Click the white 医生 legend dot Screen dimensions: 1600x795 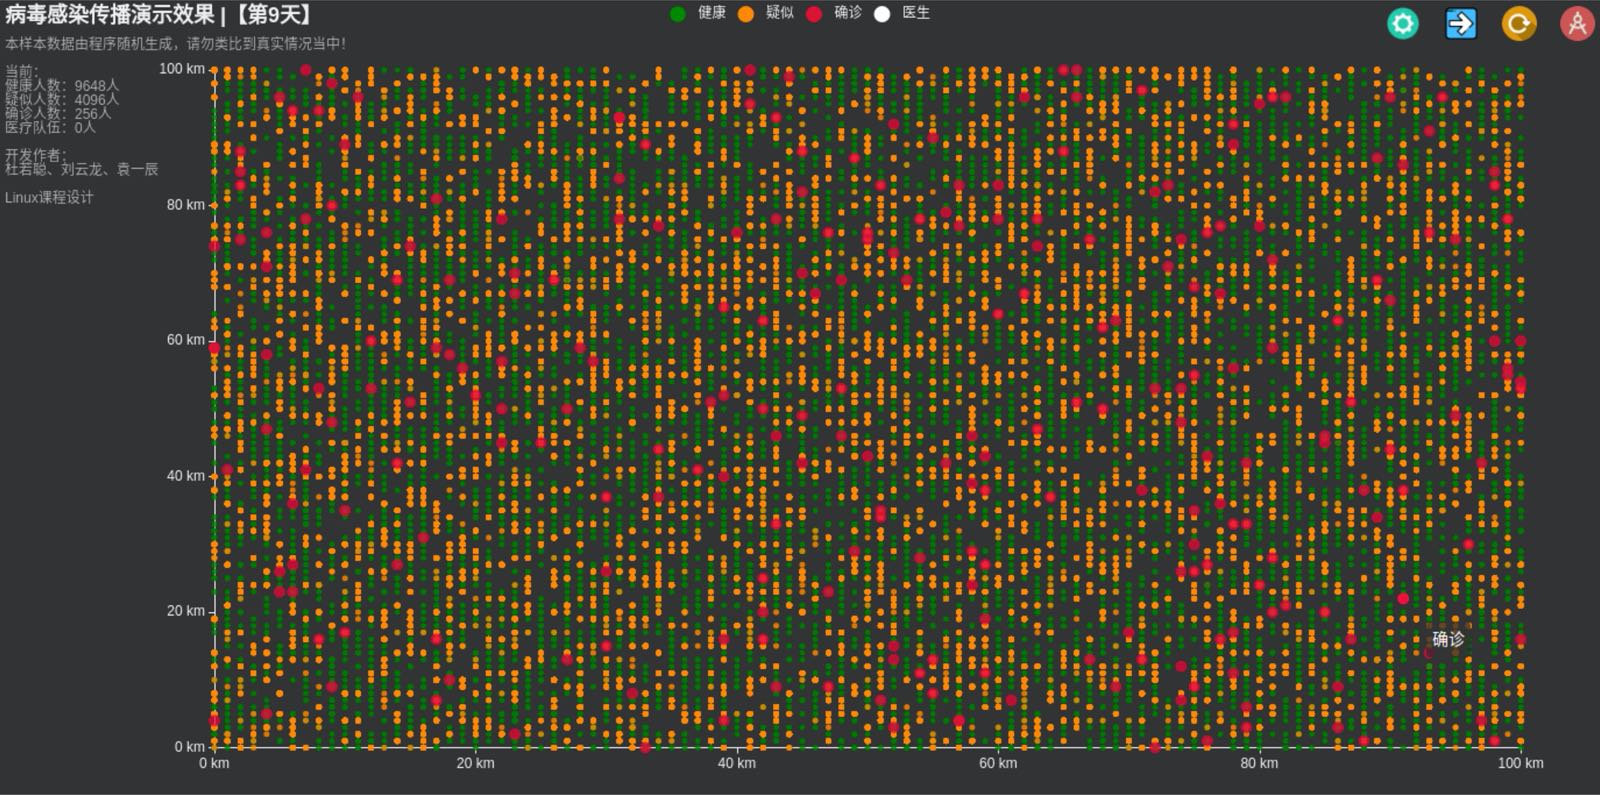point(882,13)
